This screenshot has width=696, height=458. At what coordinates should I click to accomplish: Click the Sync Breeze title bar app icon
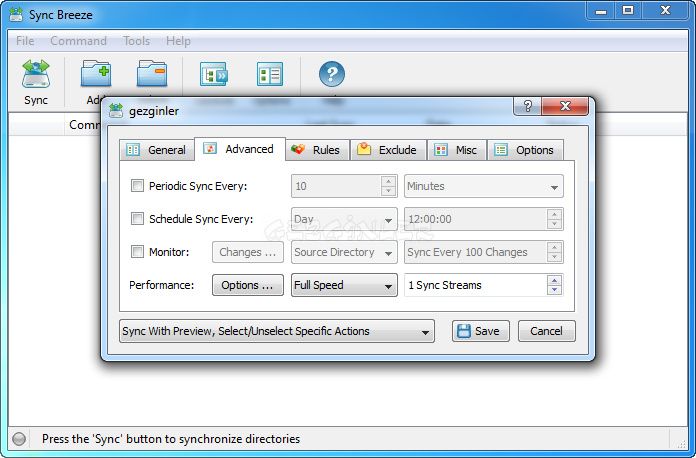pos(16,15)
